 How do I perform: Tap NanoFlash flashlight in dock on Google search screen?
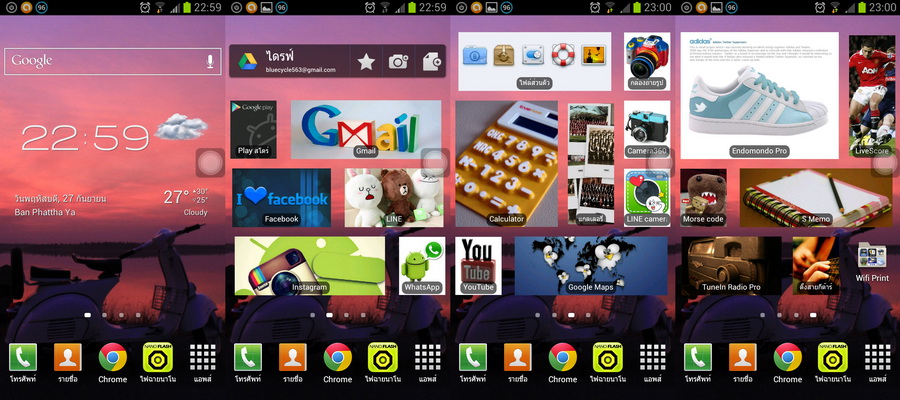pyautogui.click(x=157, y=363)
